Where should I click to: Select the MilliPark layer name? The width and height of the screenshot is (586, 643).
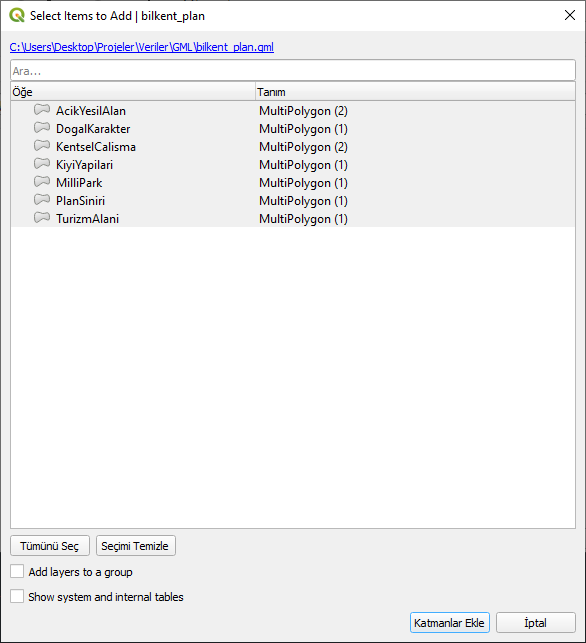pos(79,182)
